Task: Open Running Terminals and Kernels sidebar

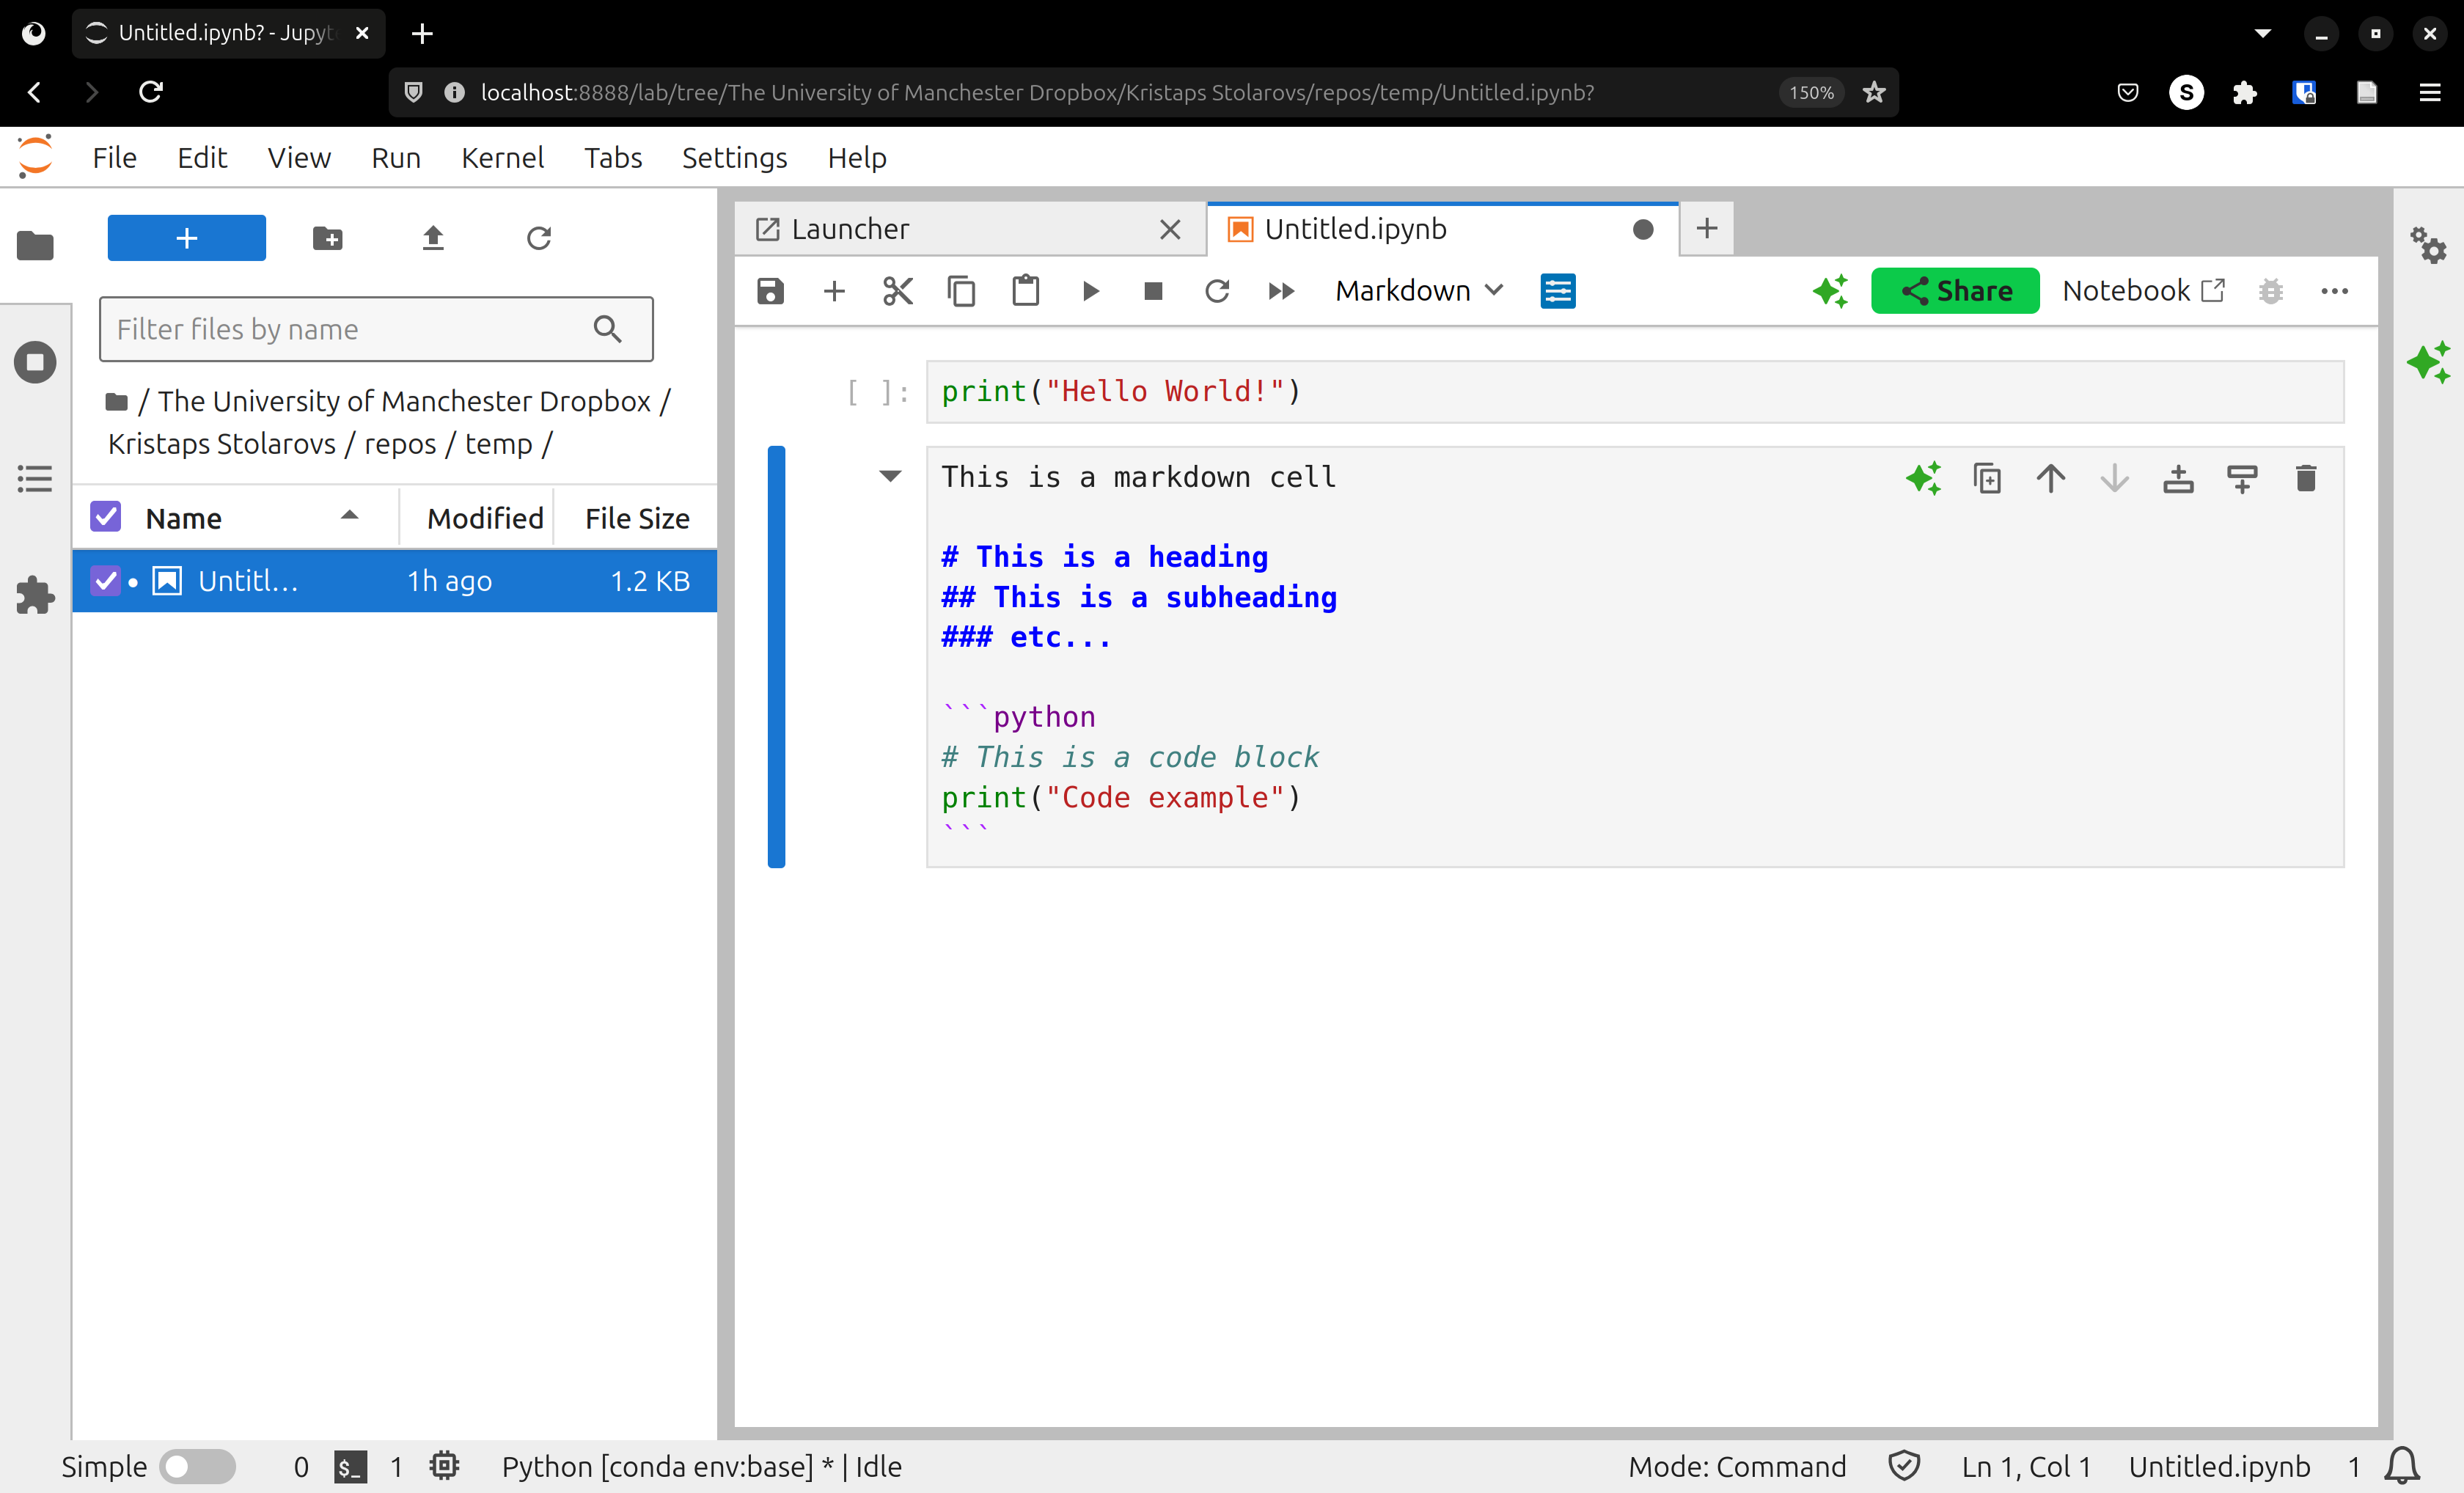Action: click(x=35, y=362)
